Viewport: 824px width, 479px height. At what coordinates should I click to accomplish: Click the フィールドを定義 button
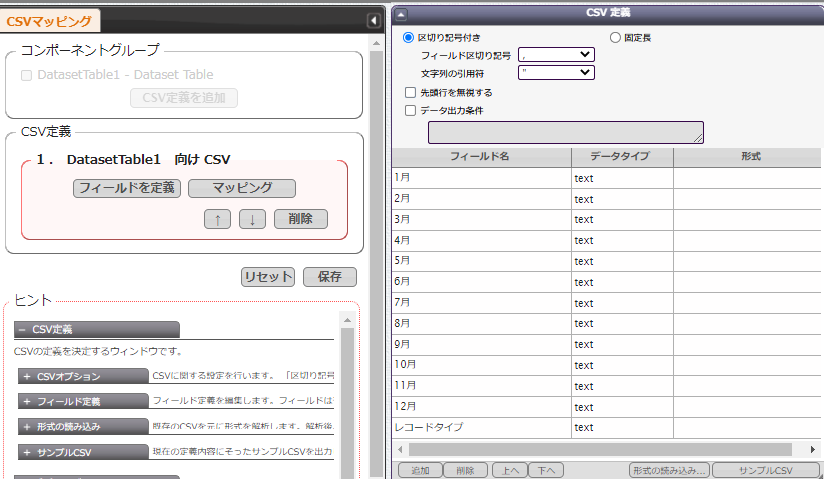[x=127, y=188]
